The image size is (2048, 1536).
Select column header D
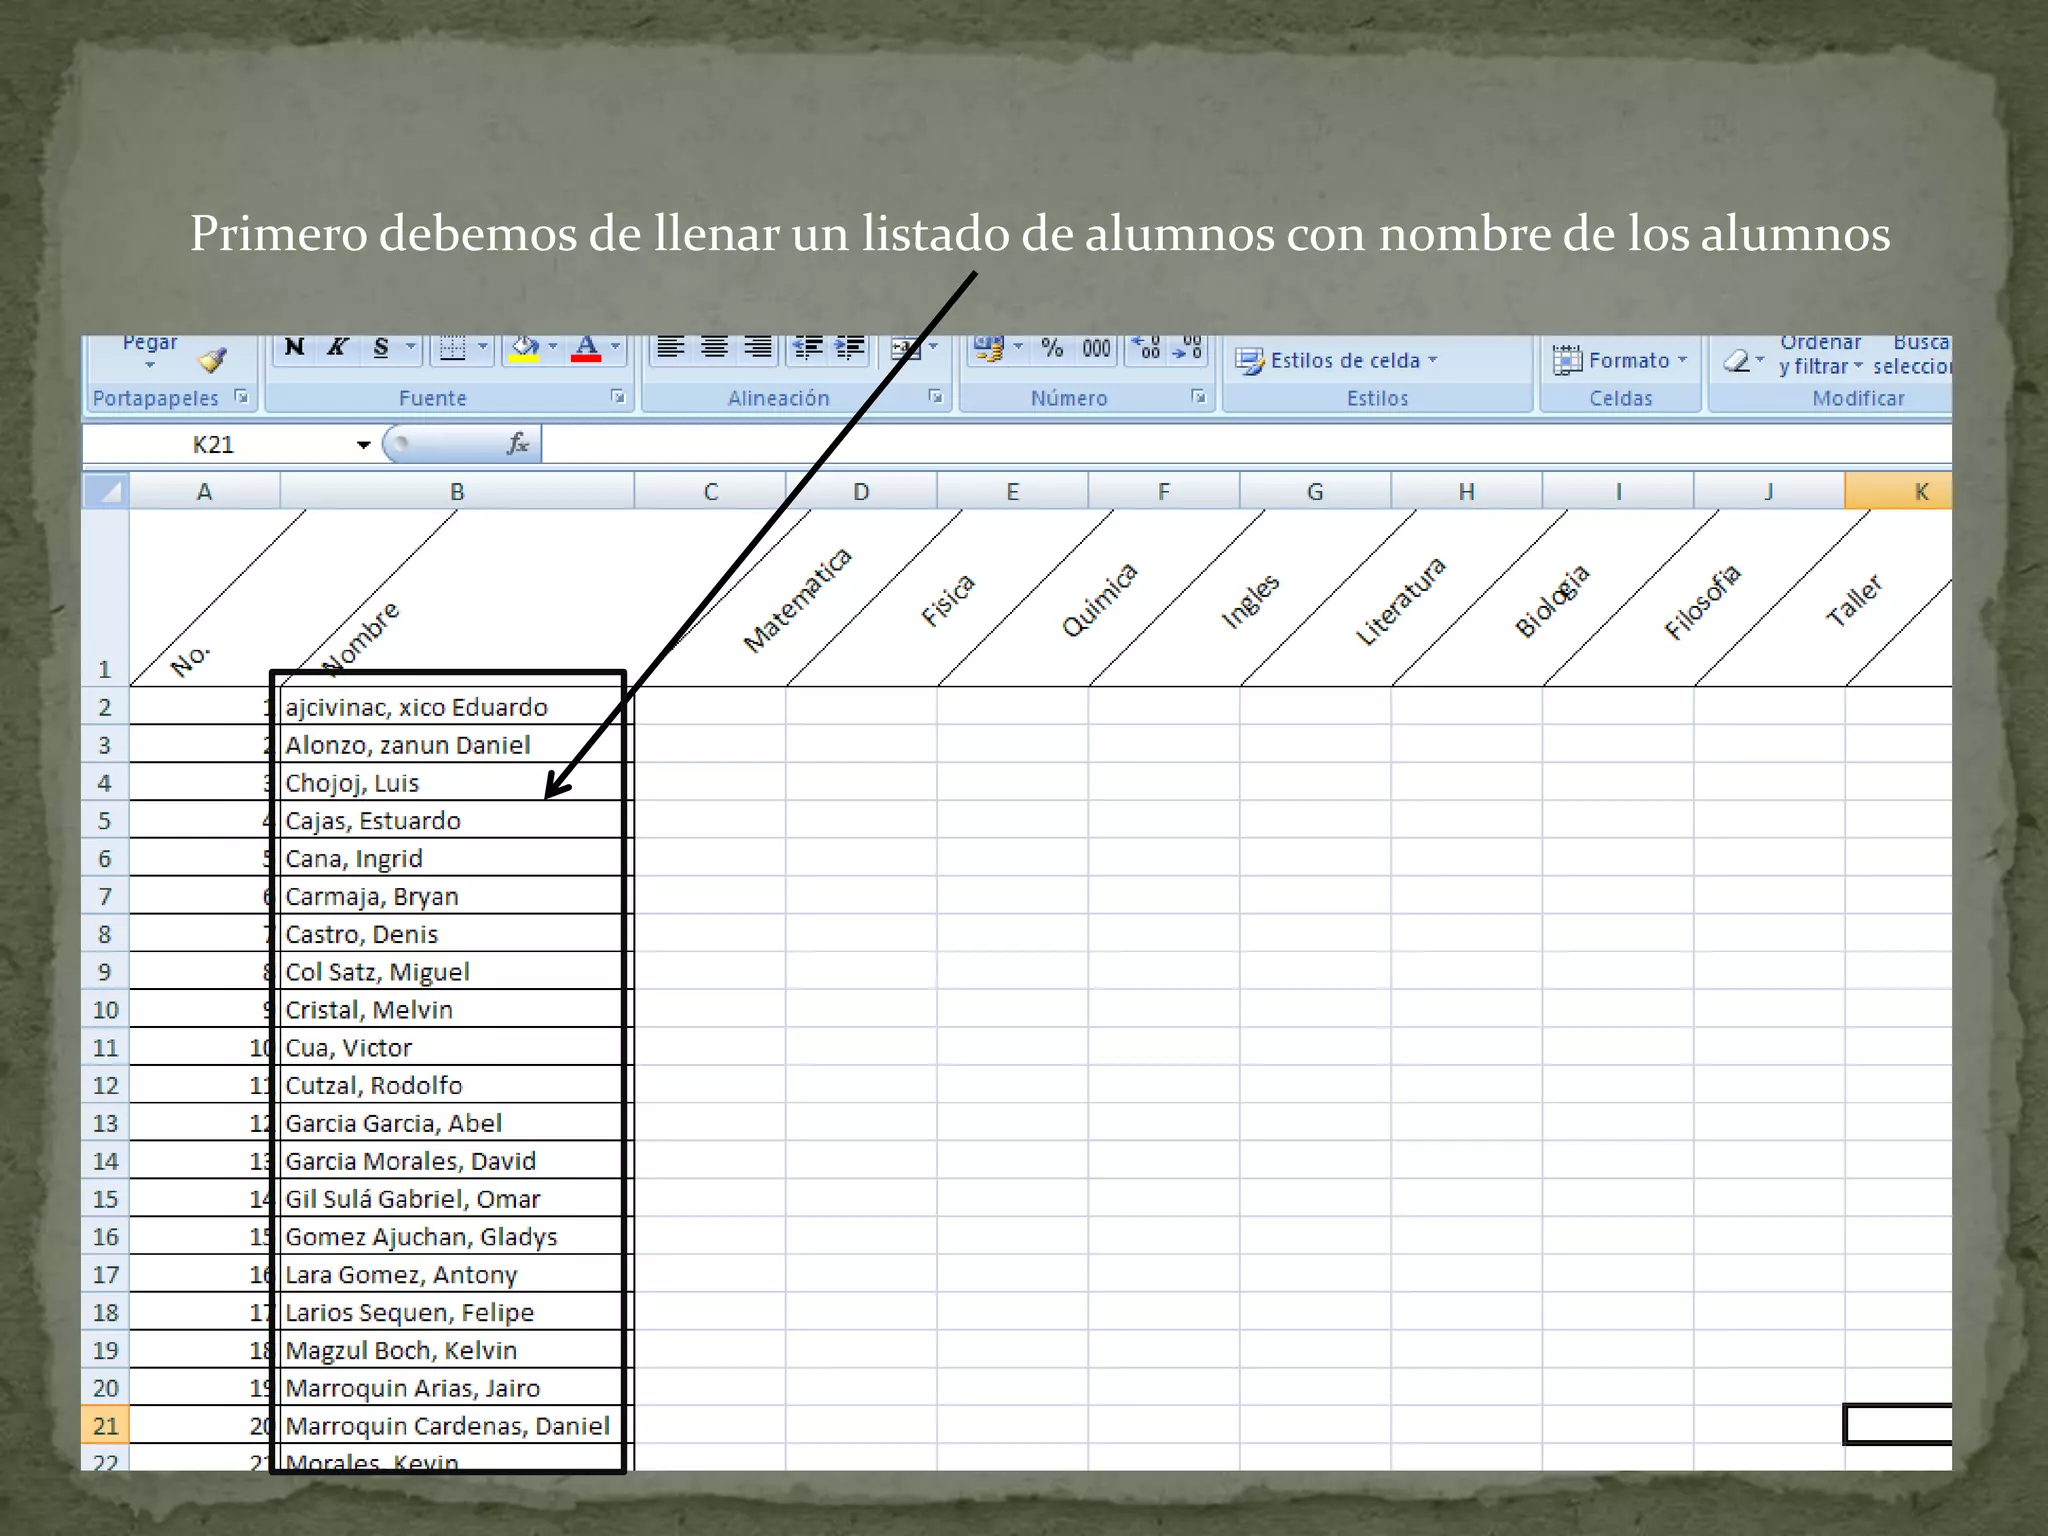(861, 492)
